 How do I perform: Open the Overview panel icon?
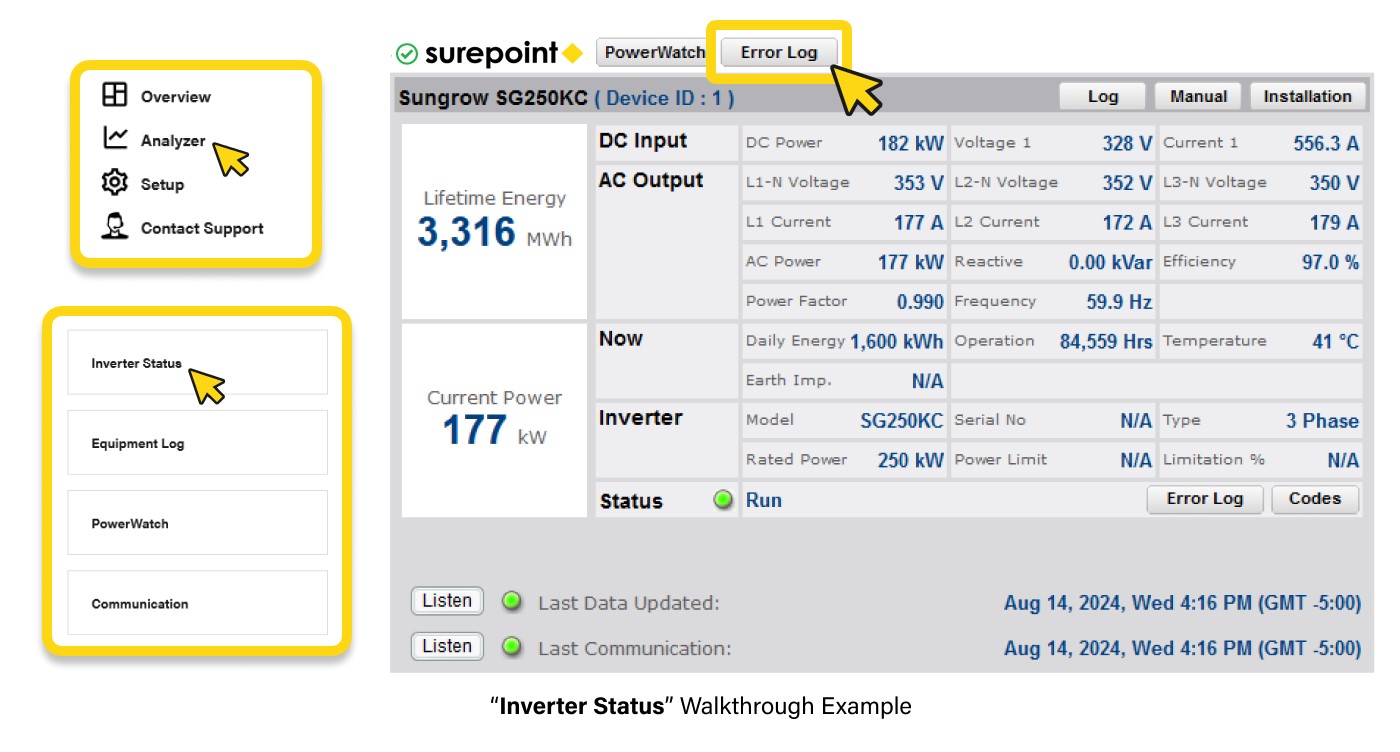[114, 96]
